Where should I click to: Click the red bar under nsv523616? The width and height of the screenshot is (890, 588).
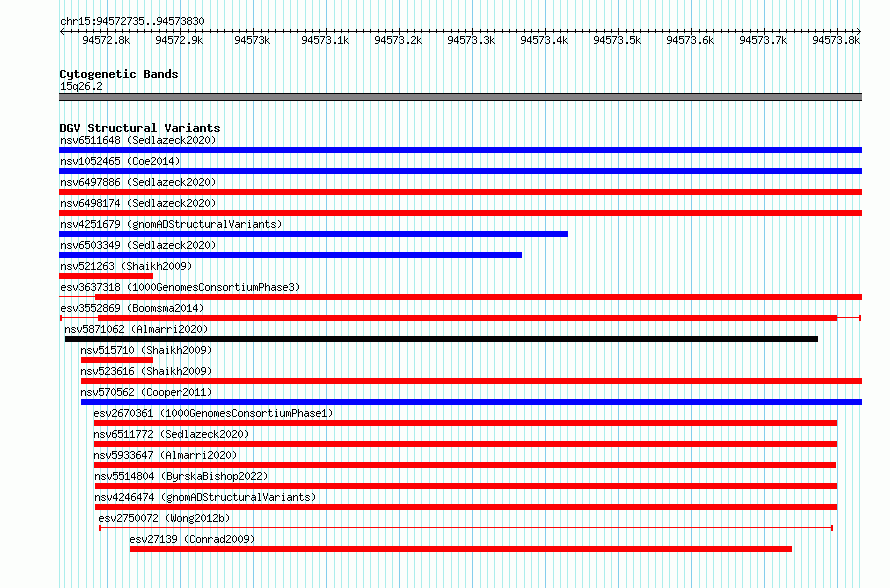(x=471, y=381)
